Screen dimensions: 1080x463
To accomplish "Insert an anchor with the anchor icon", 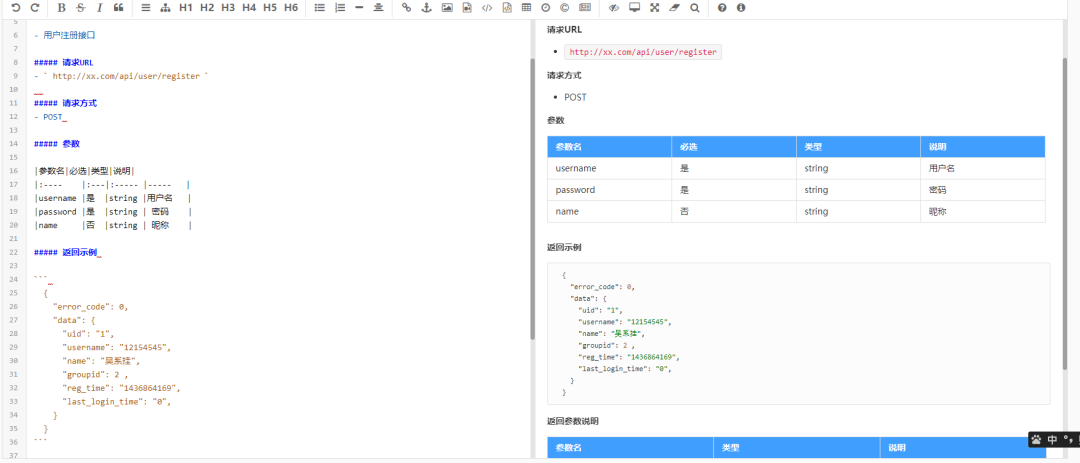I will click(x=425, y=8).
